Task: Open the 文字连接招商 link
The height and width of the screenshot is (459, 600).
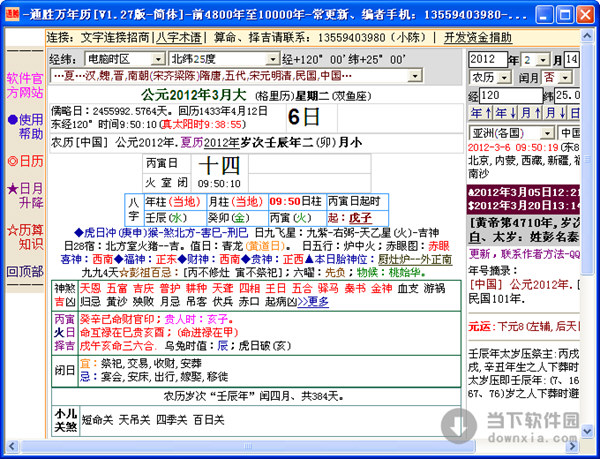Action: pos(115,37)
